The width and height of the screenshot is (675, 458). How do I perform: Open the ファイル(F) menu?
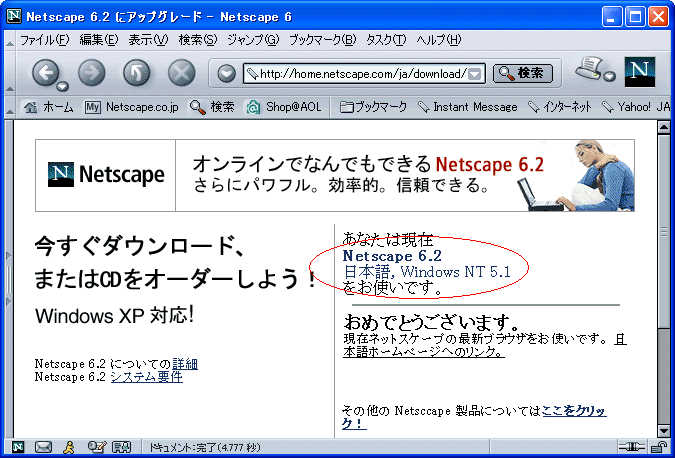[44, 40]
